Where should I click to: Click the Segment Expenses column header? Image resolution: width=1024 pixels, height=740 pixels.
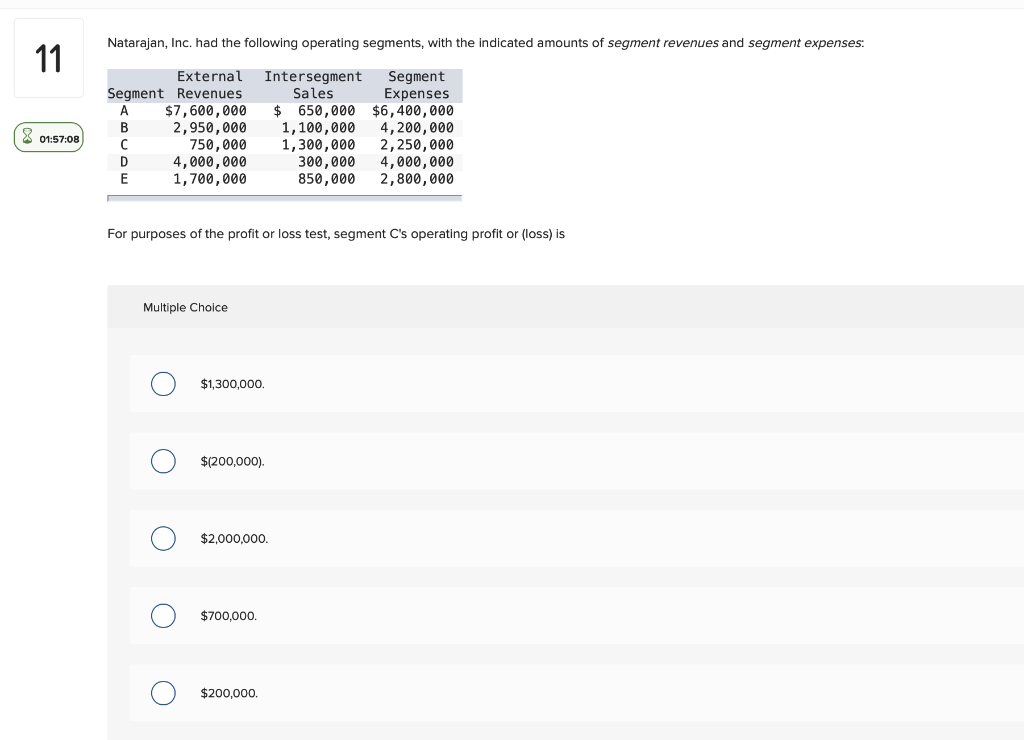[x=417, y=84]
